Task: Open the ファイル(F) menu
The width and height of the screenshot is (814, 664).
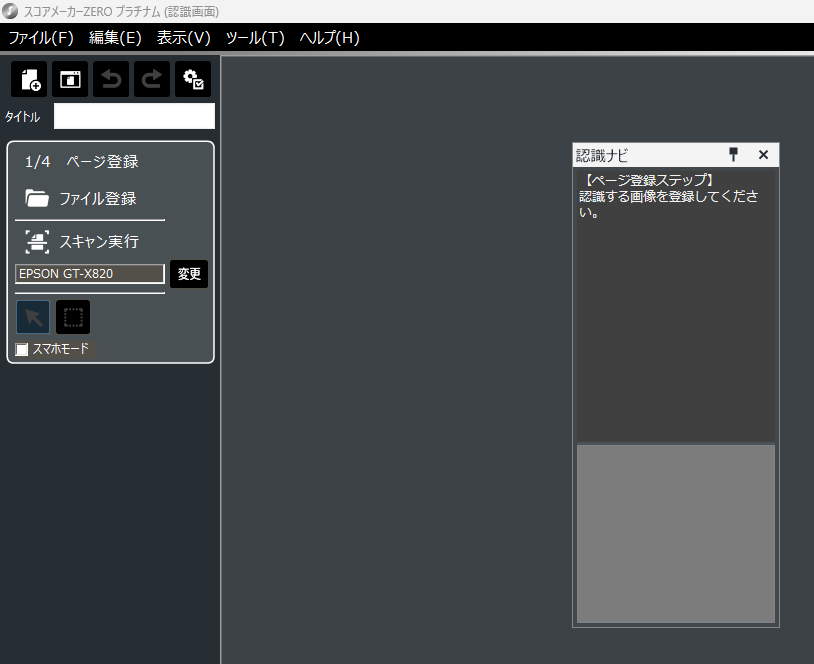Action: (41, 38)
